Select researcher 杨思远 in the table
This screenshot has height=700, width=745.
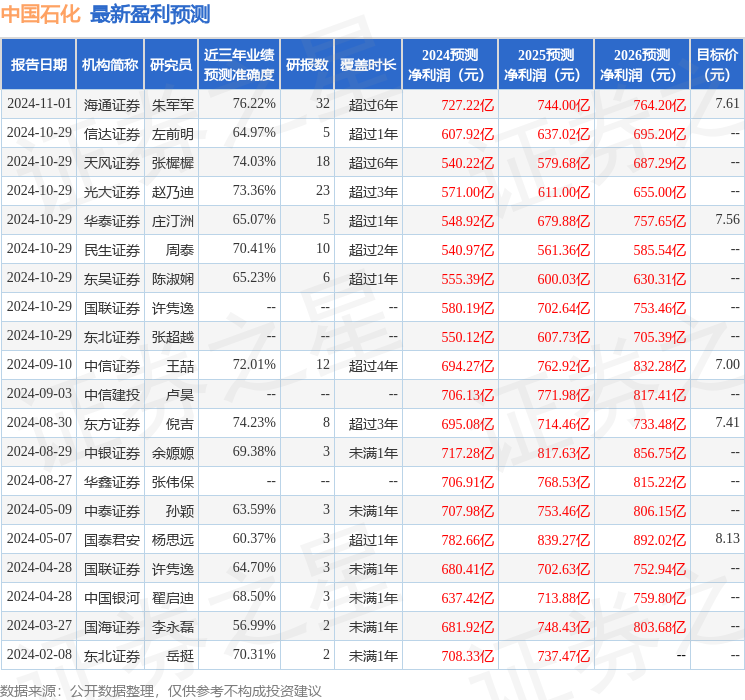(x=172, y=539)
